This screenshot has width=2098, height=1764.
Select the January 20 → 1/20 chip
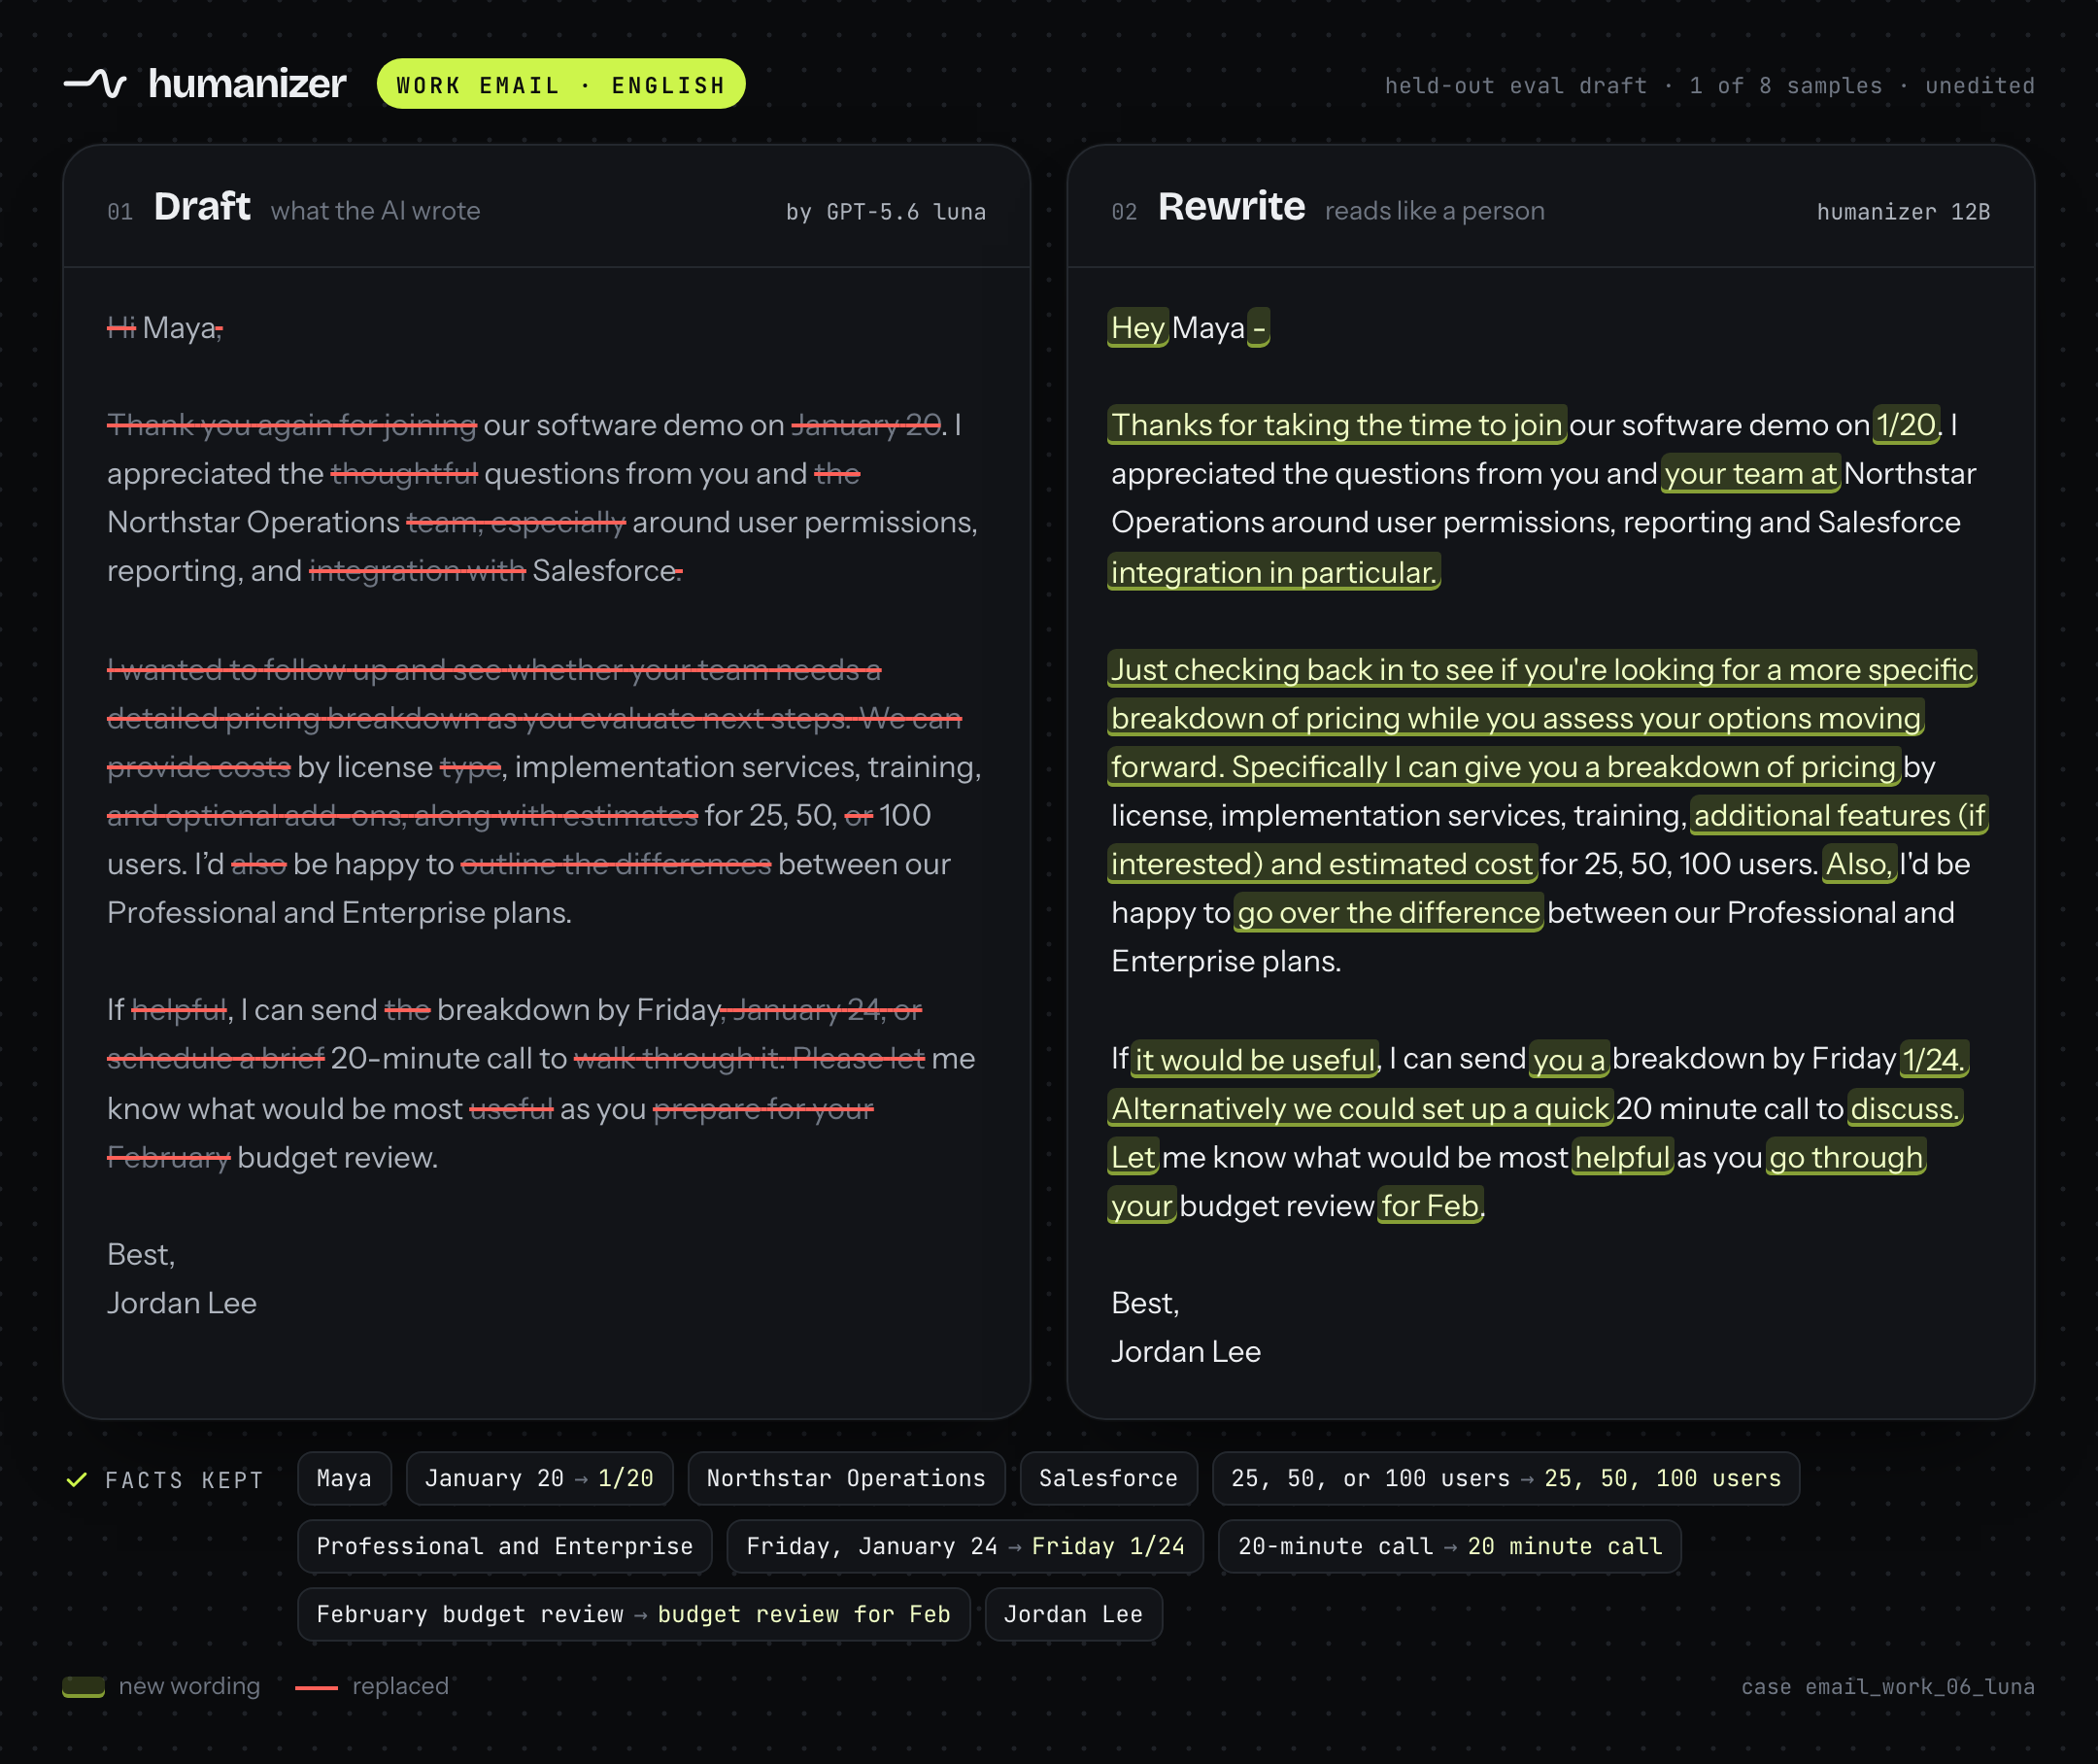[x=539, y=1478]
